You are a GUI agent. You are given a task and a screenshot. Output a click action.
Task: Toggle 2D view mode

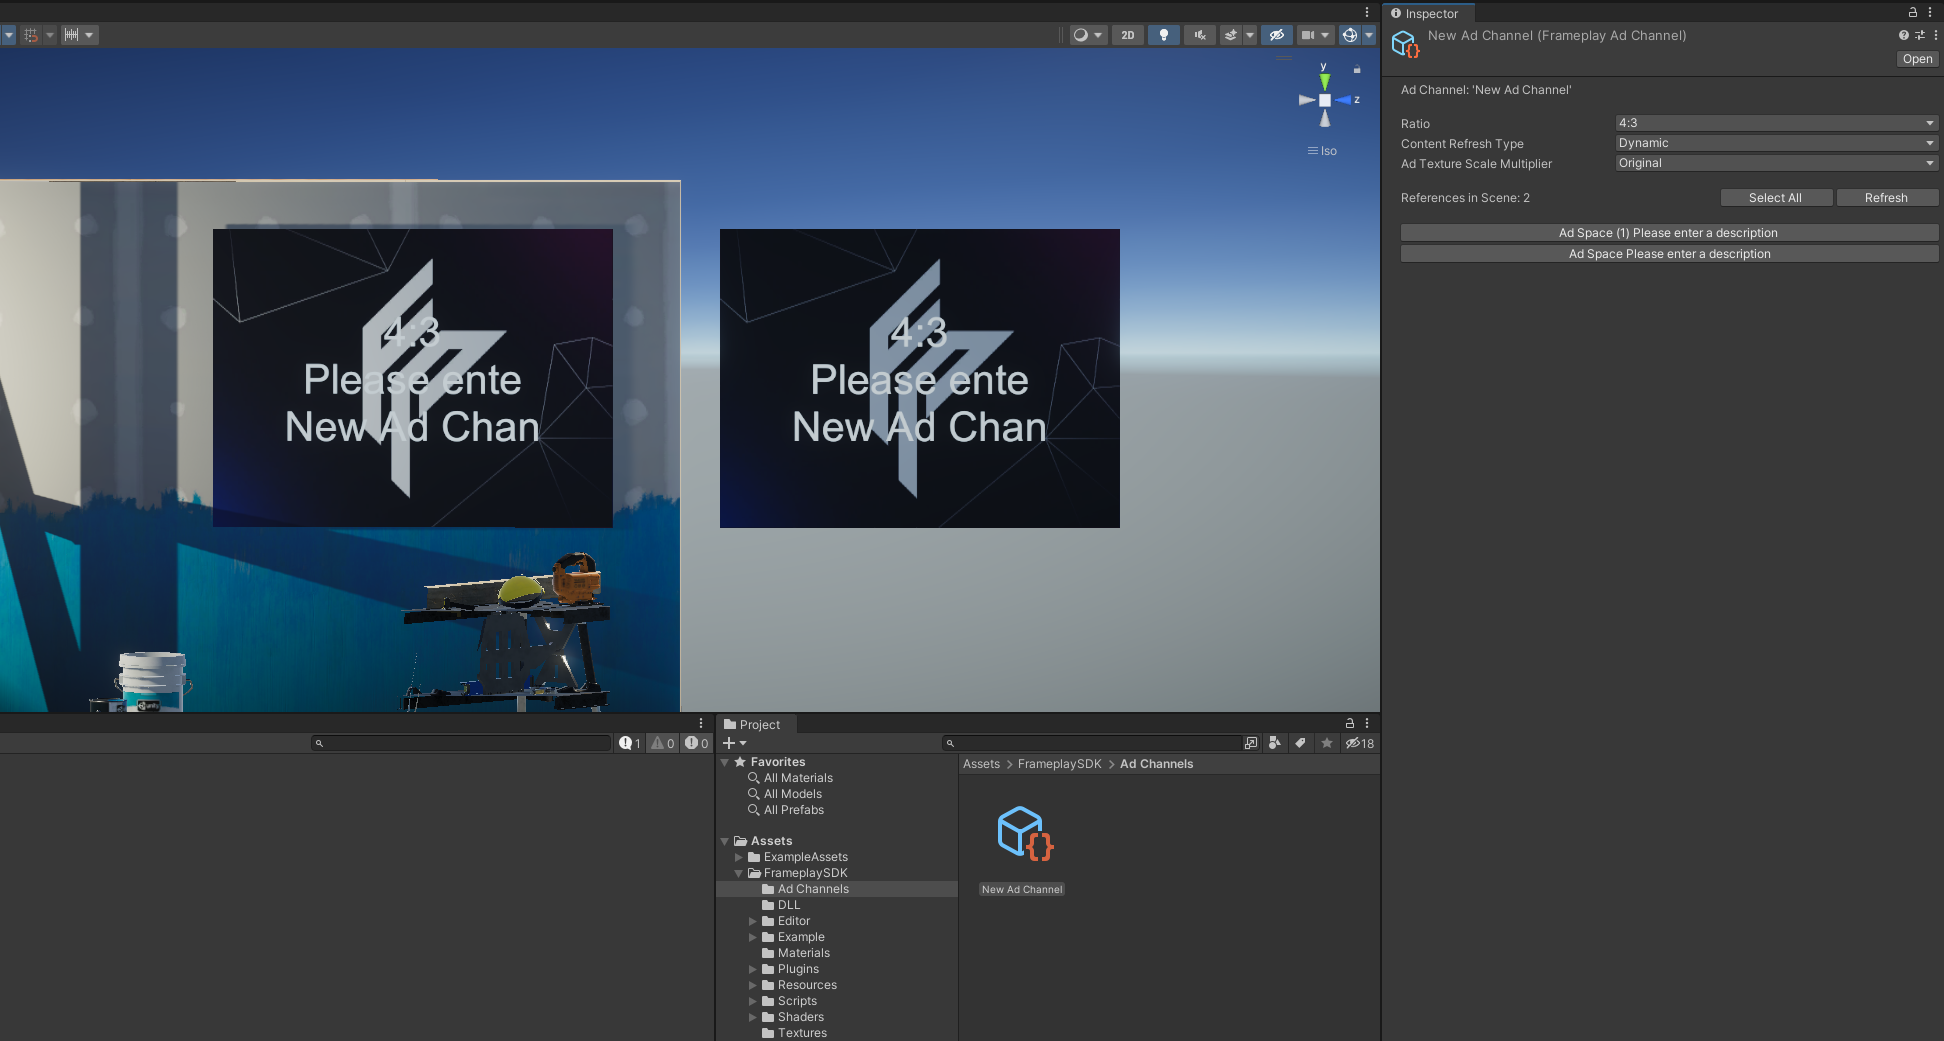(x=1127, y=35)
